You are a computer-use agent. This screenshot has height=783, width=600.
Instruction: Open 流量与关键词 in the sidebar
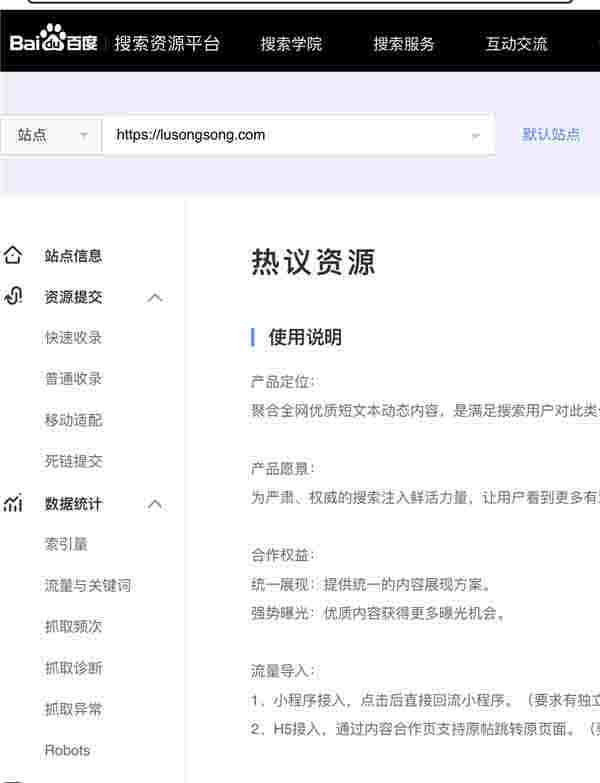(x=88, y=585)
